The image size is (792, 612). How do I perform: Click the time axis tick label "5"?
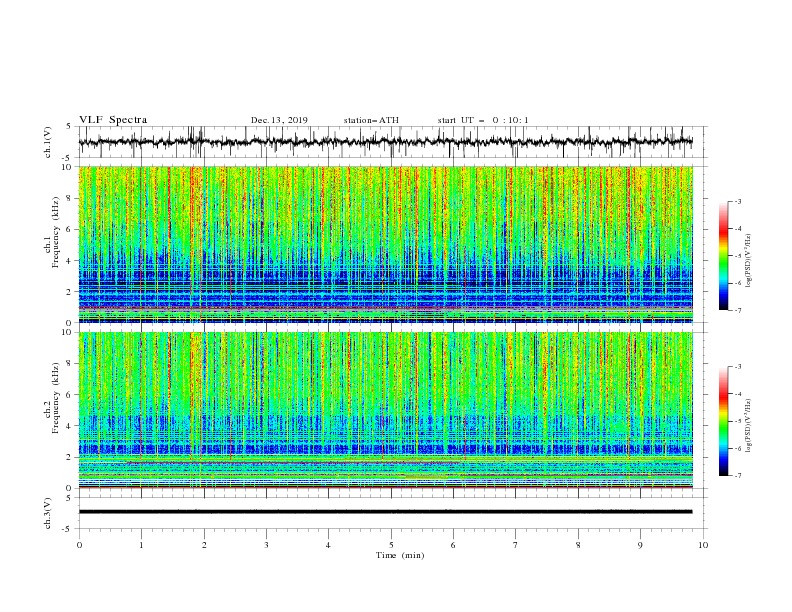click(391, 545)
